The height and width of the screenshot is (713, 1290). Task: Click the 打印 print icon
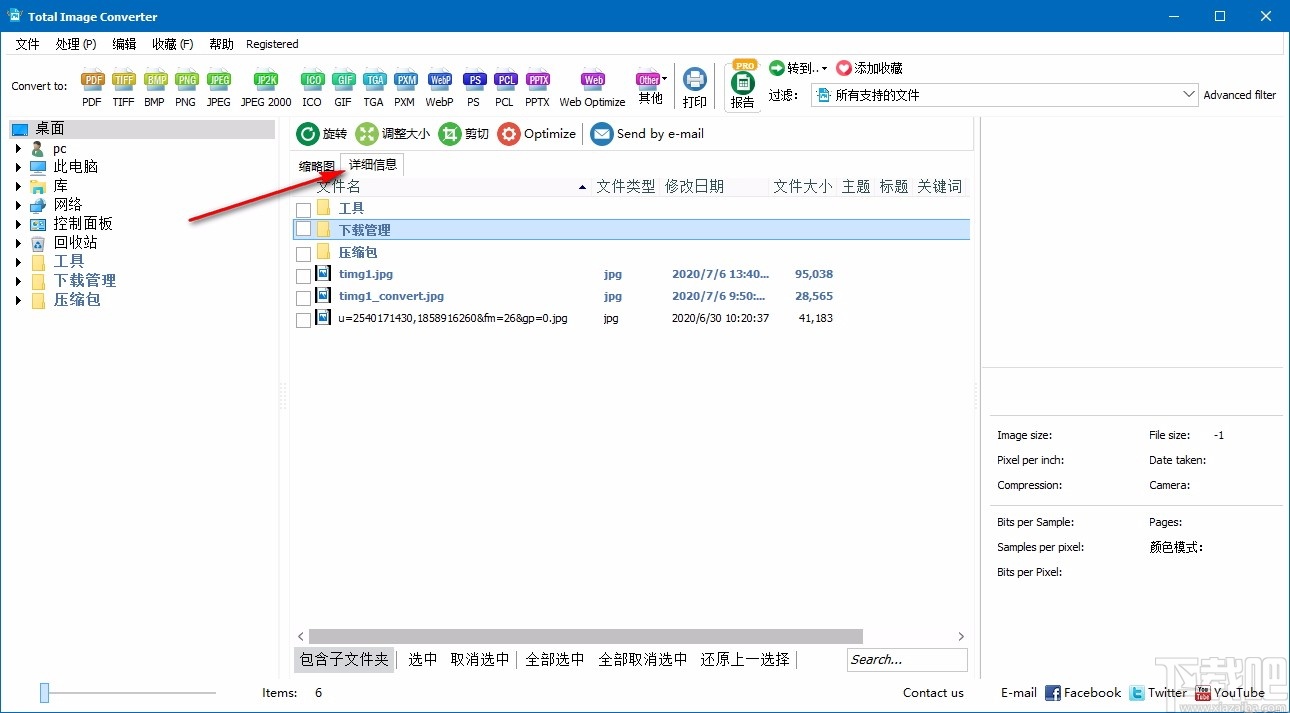(x=694, y=88)
